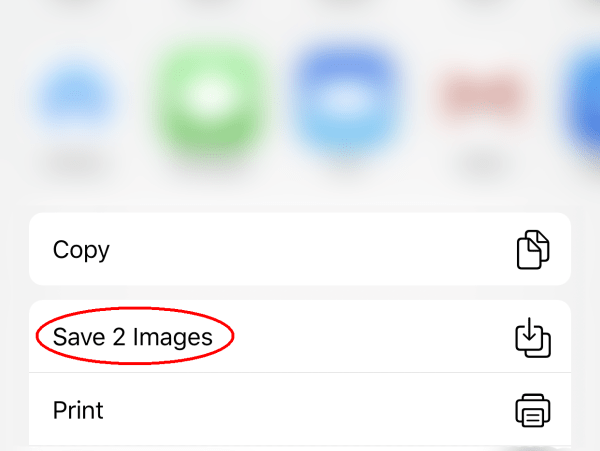
Task: Tap the partially visible row beneath Print
Action: (x=300, y=448)
